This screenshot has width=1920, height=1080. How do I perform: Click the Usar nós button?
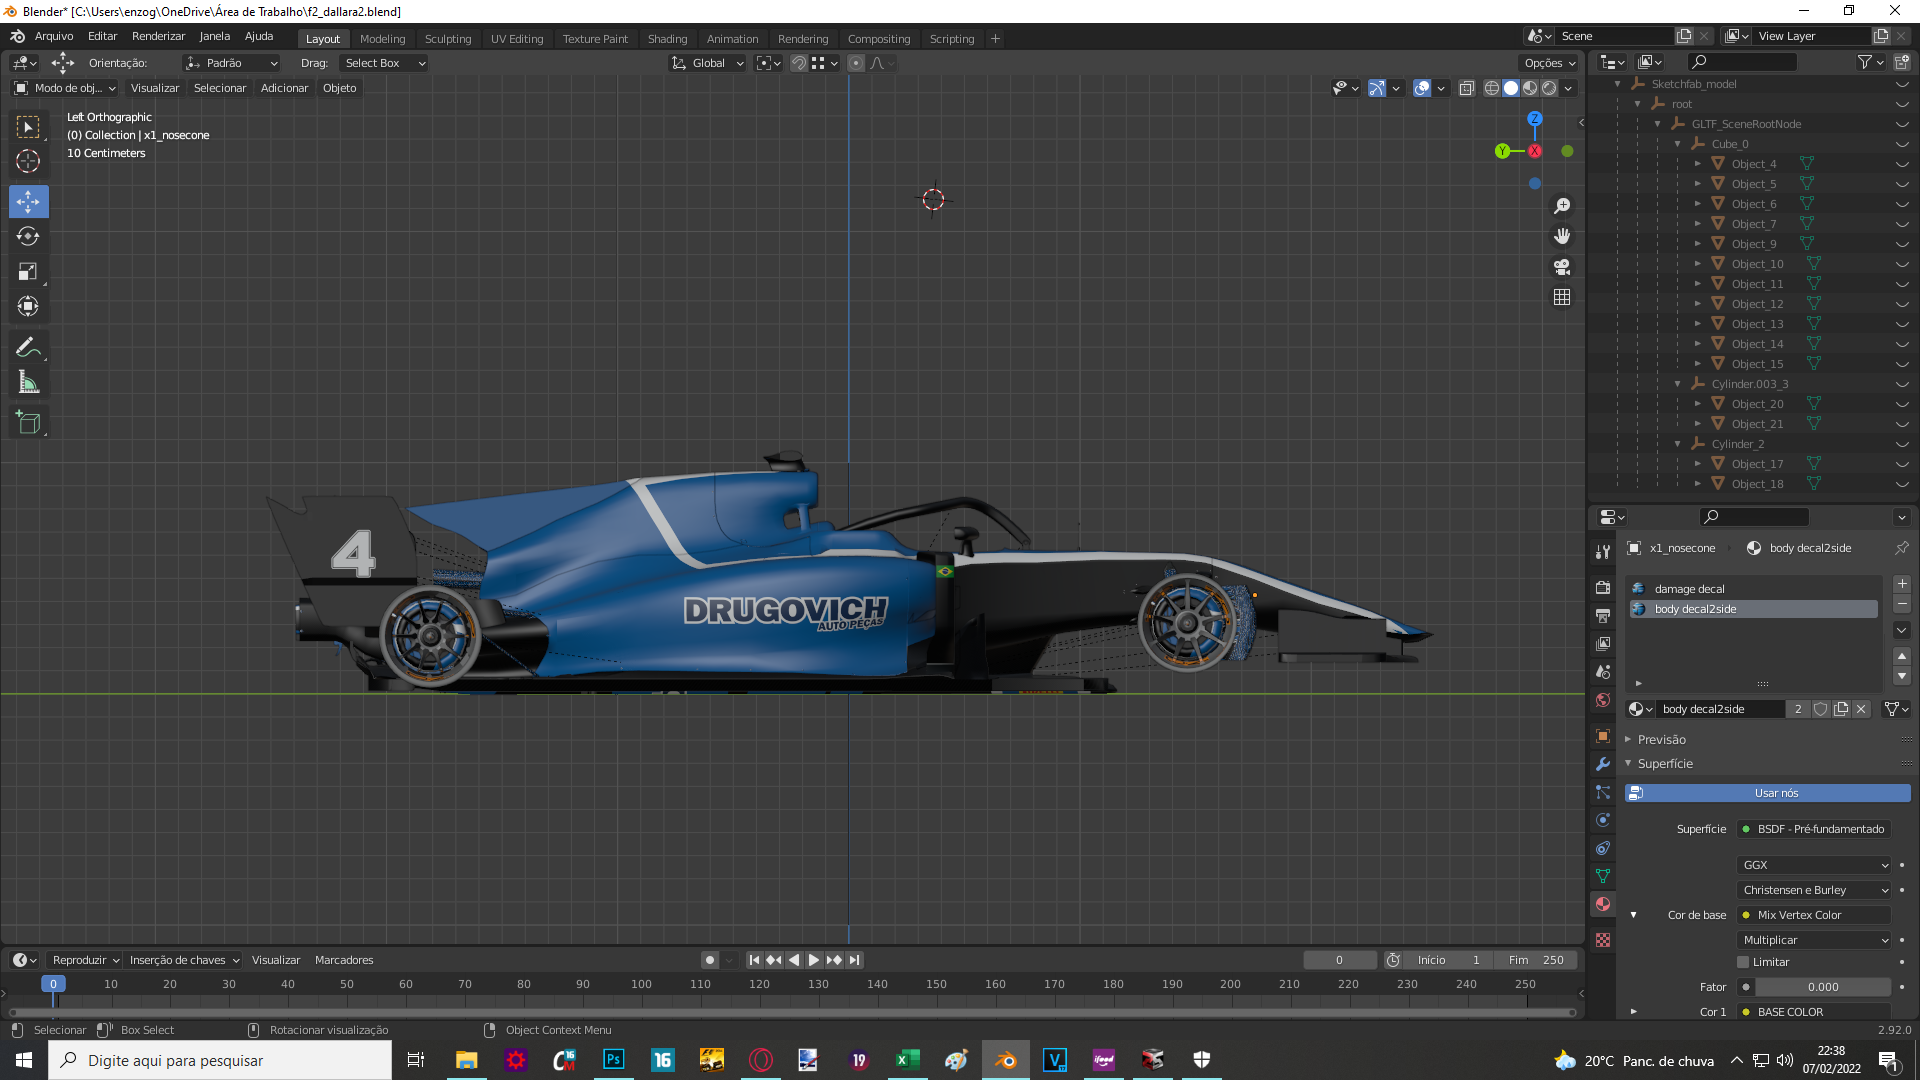pos(1768,793)
